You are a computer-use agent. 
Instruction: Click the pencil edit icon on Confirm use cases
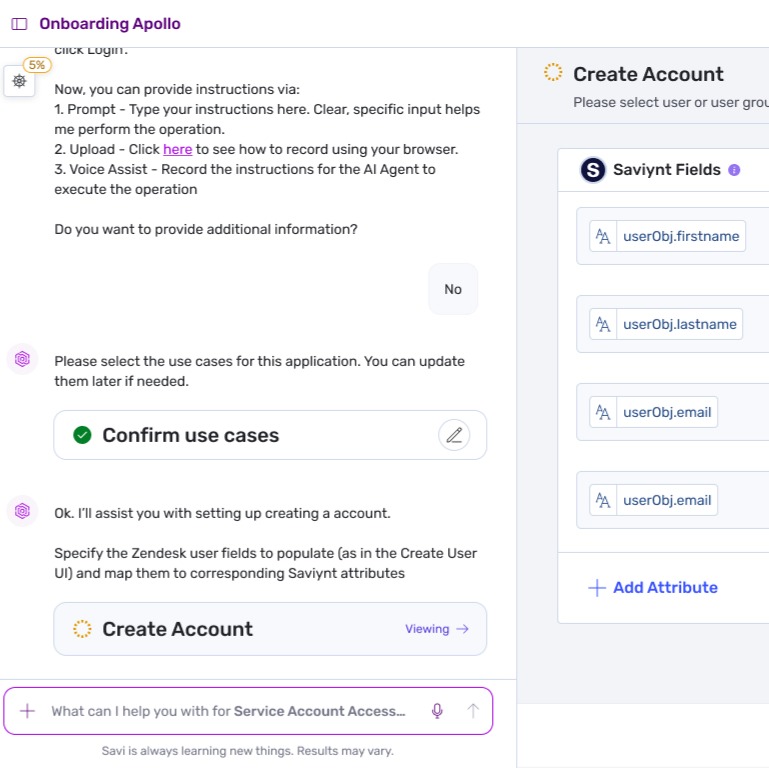[x=454, y=435]
